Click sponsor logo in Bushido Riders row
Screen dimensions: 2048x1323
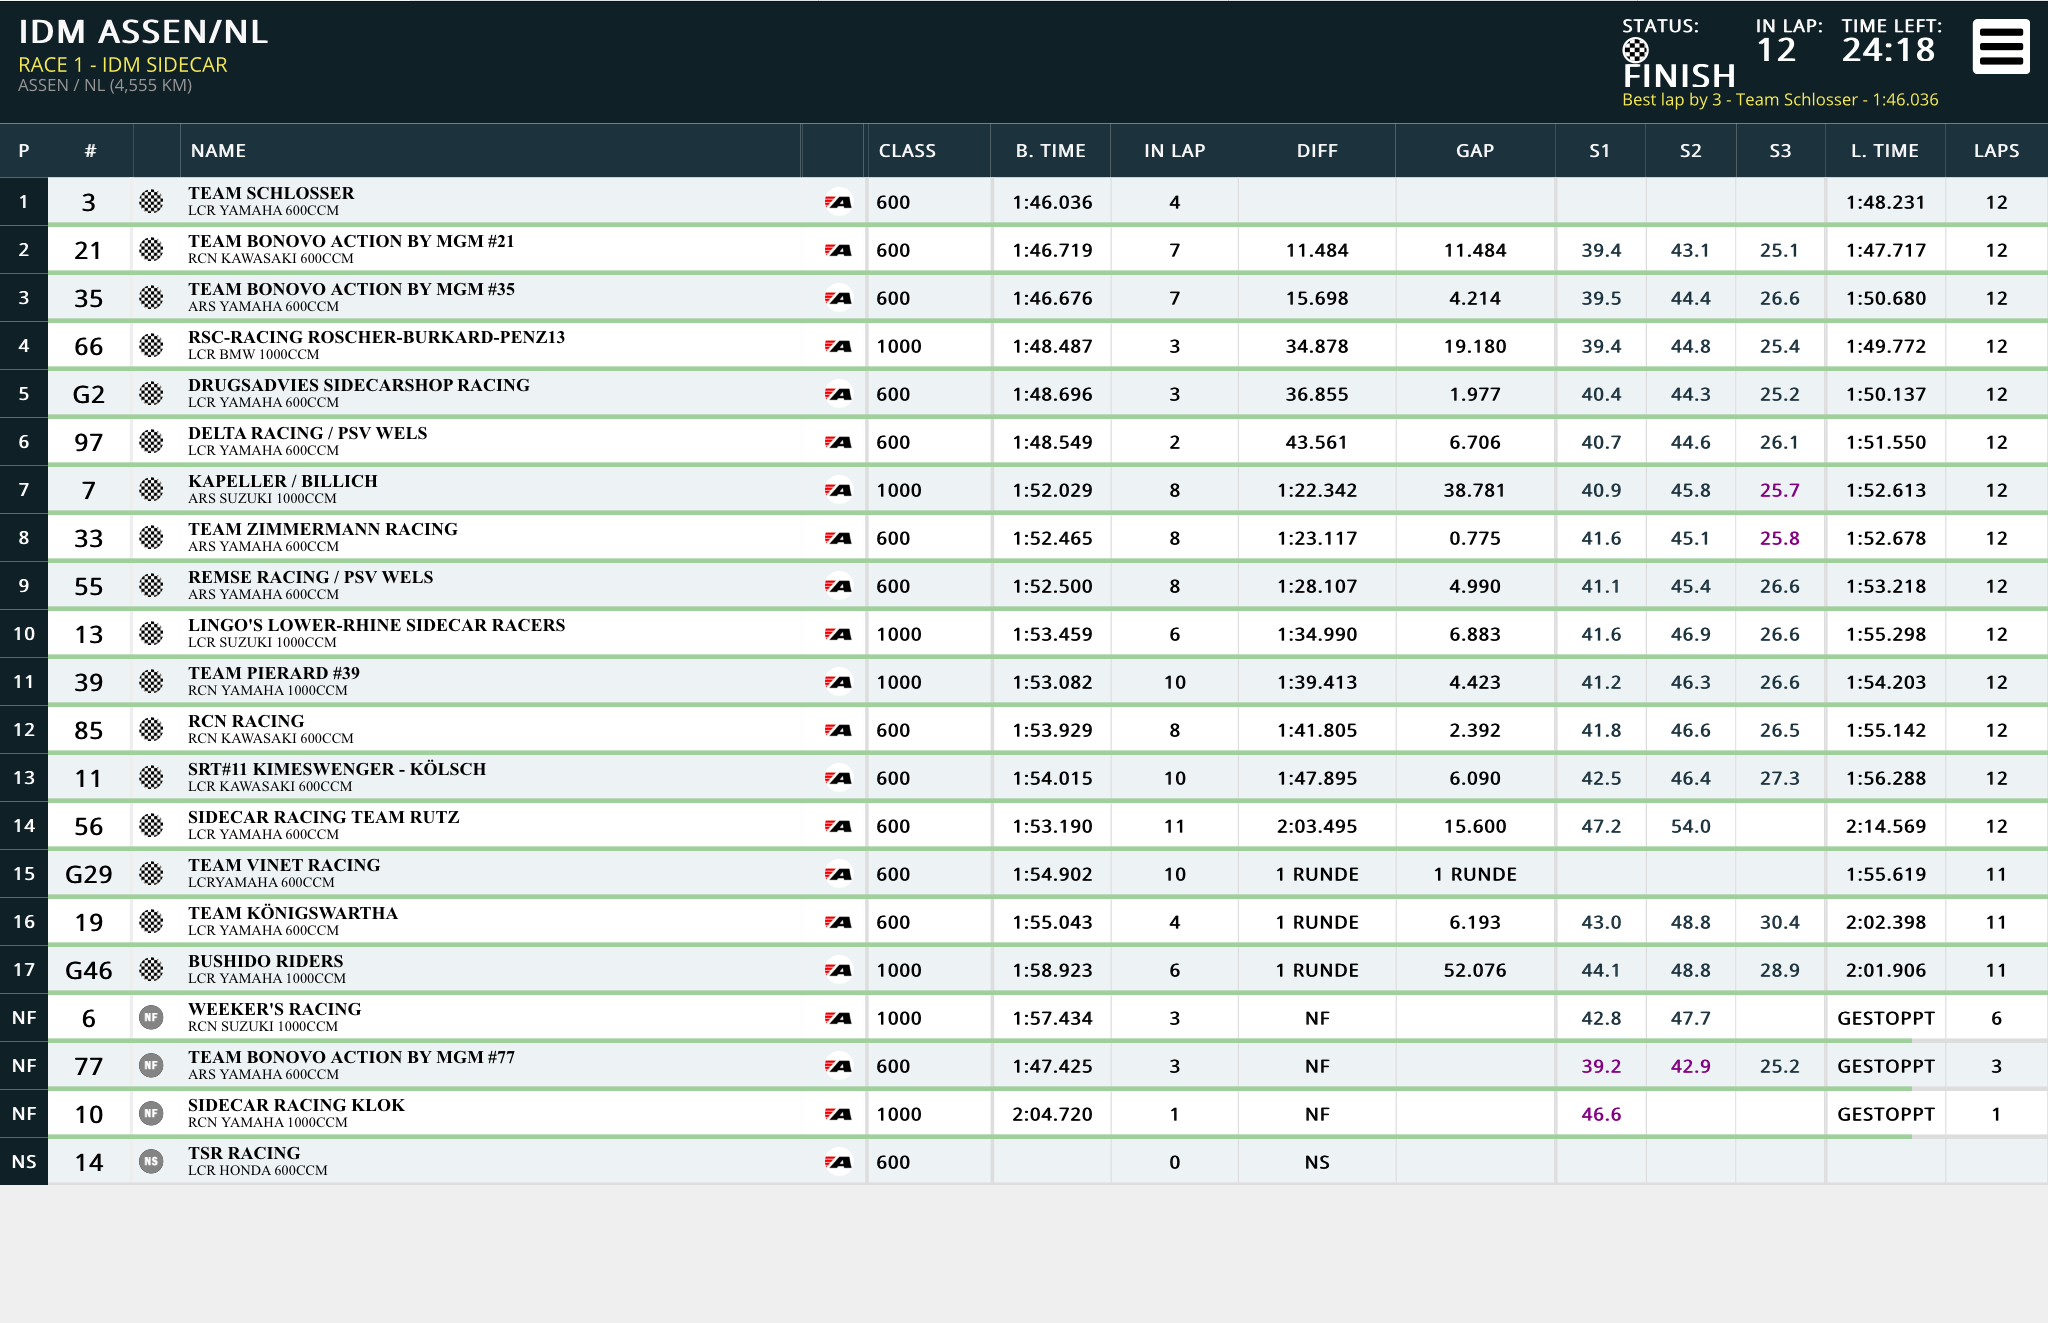click(838, 970)
